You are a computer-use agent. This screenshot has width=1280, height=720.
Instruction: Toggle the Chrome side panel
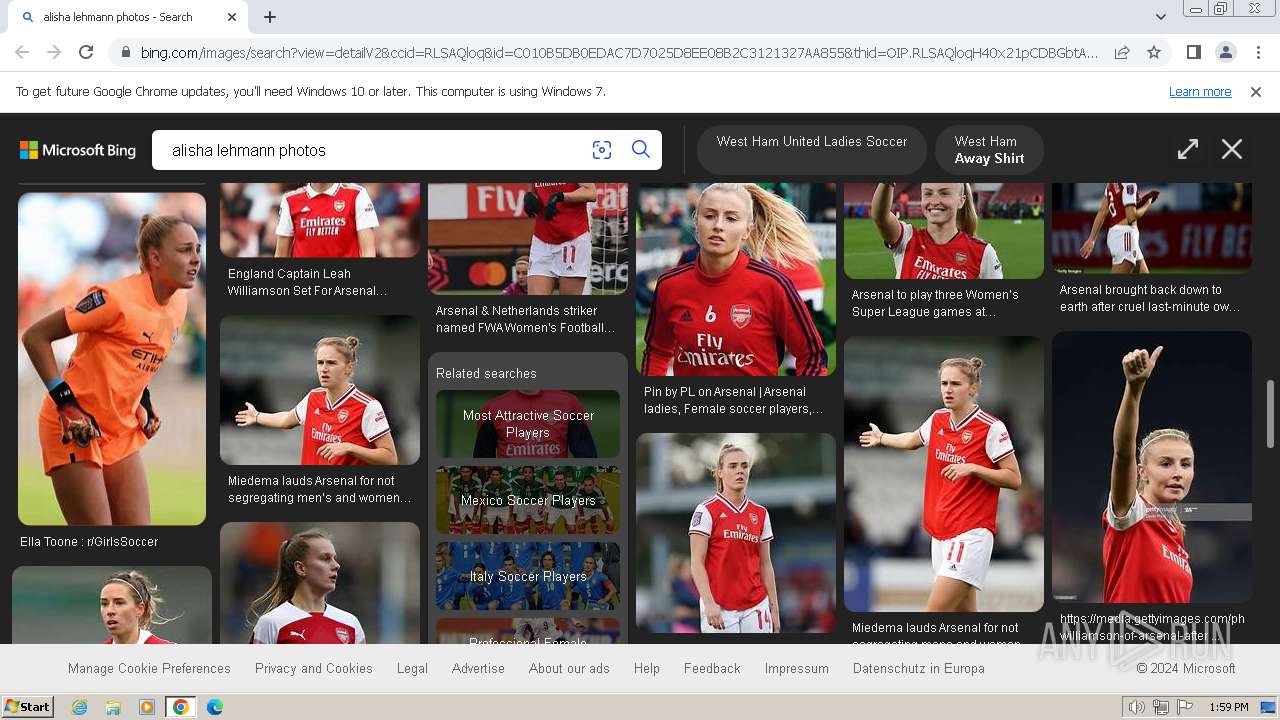click(1193, 52)
